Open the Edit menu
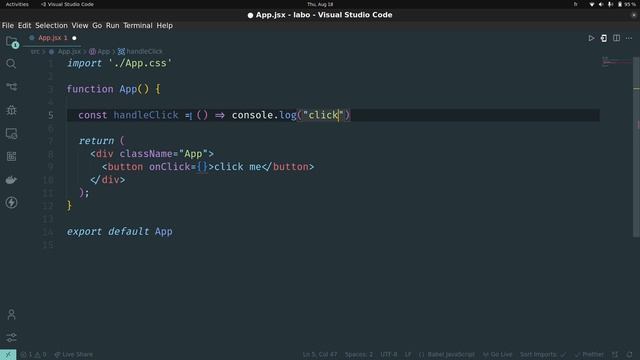Image resolution: width=640 pixels, height=360 pixels. pyautogui.click(x=24, y=25)
